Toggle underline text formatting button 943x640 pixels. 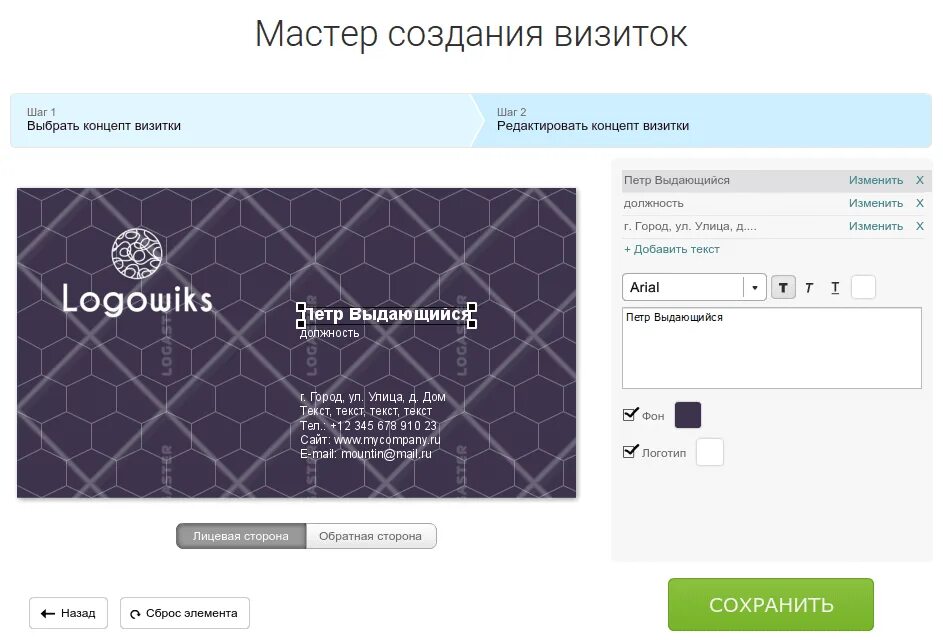(x=835, y=288)
